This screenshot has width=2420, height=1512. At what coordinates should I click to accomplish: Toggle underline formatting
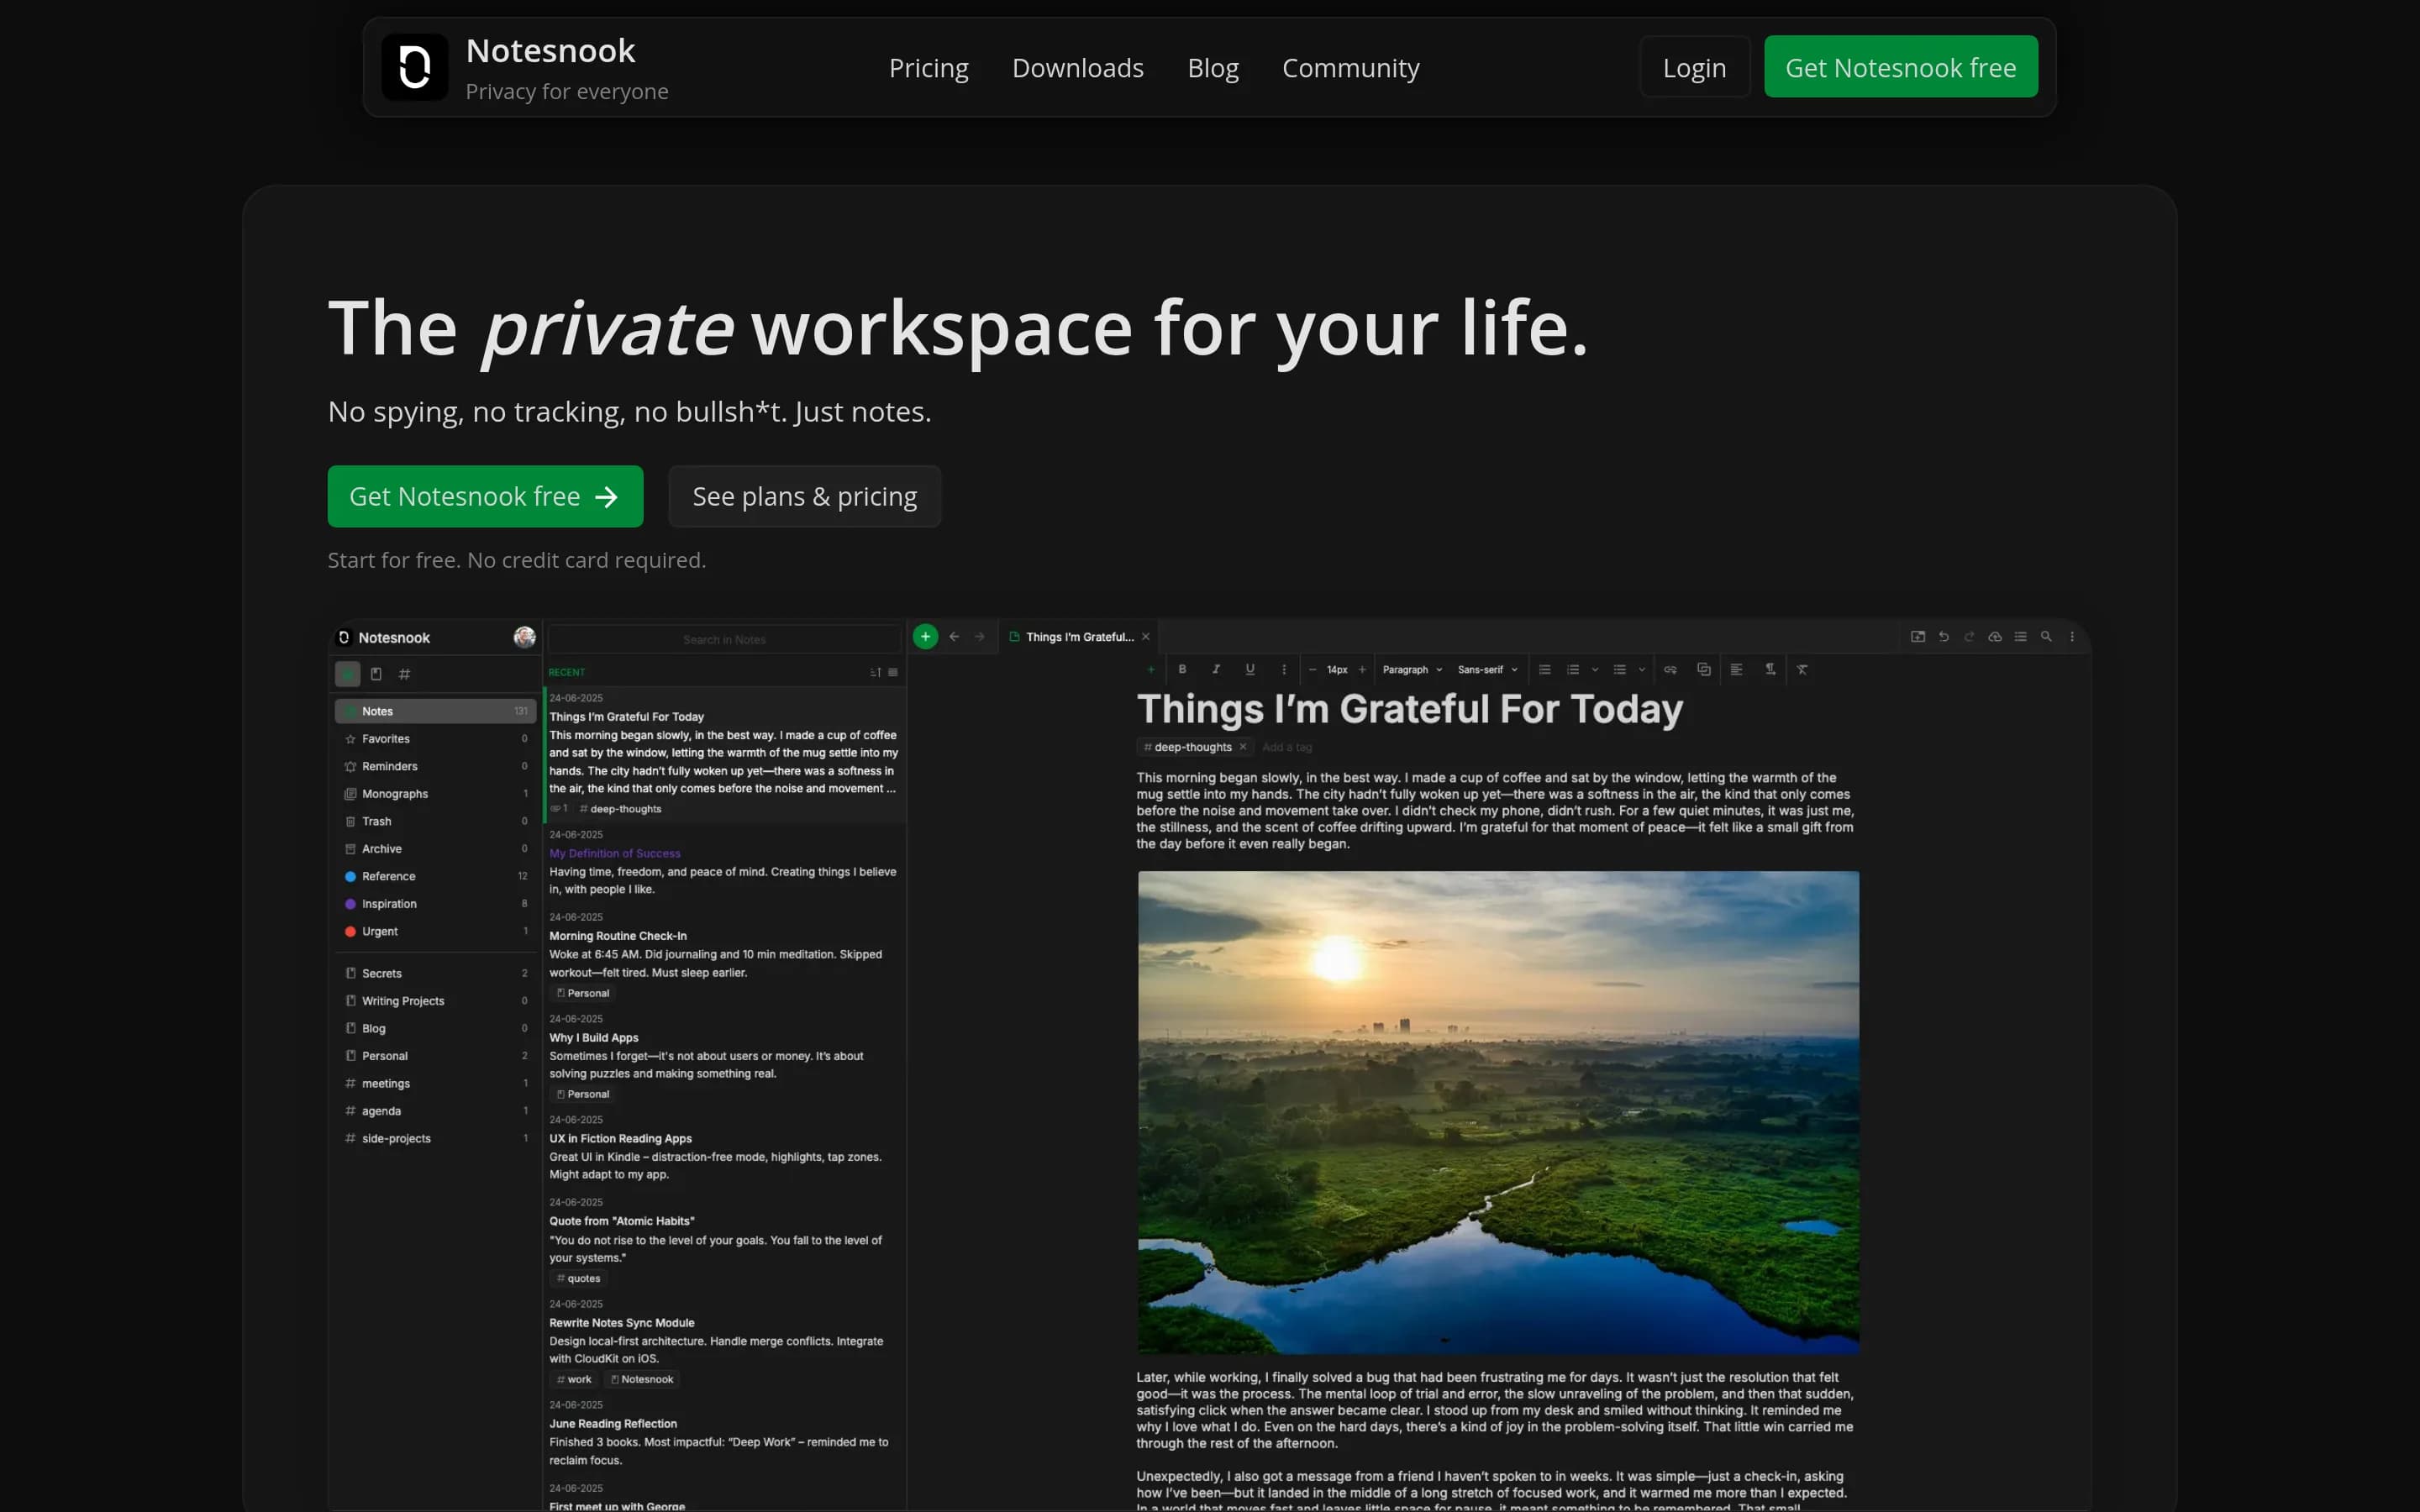tap(1250, 669)
